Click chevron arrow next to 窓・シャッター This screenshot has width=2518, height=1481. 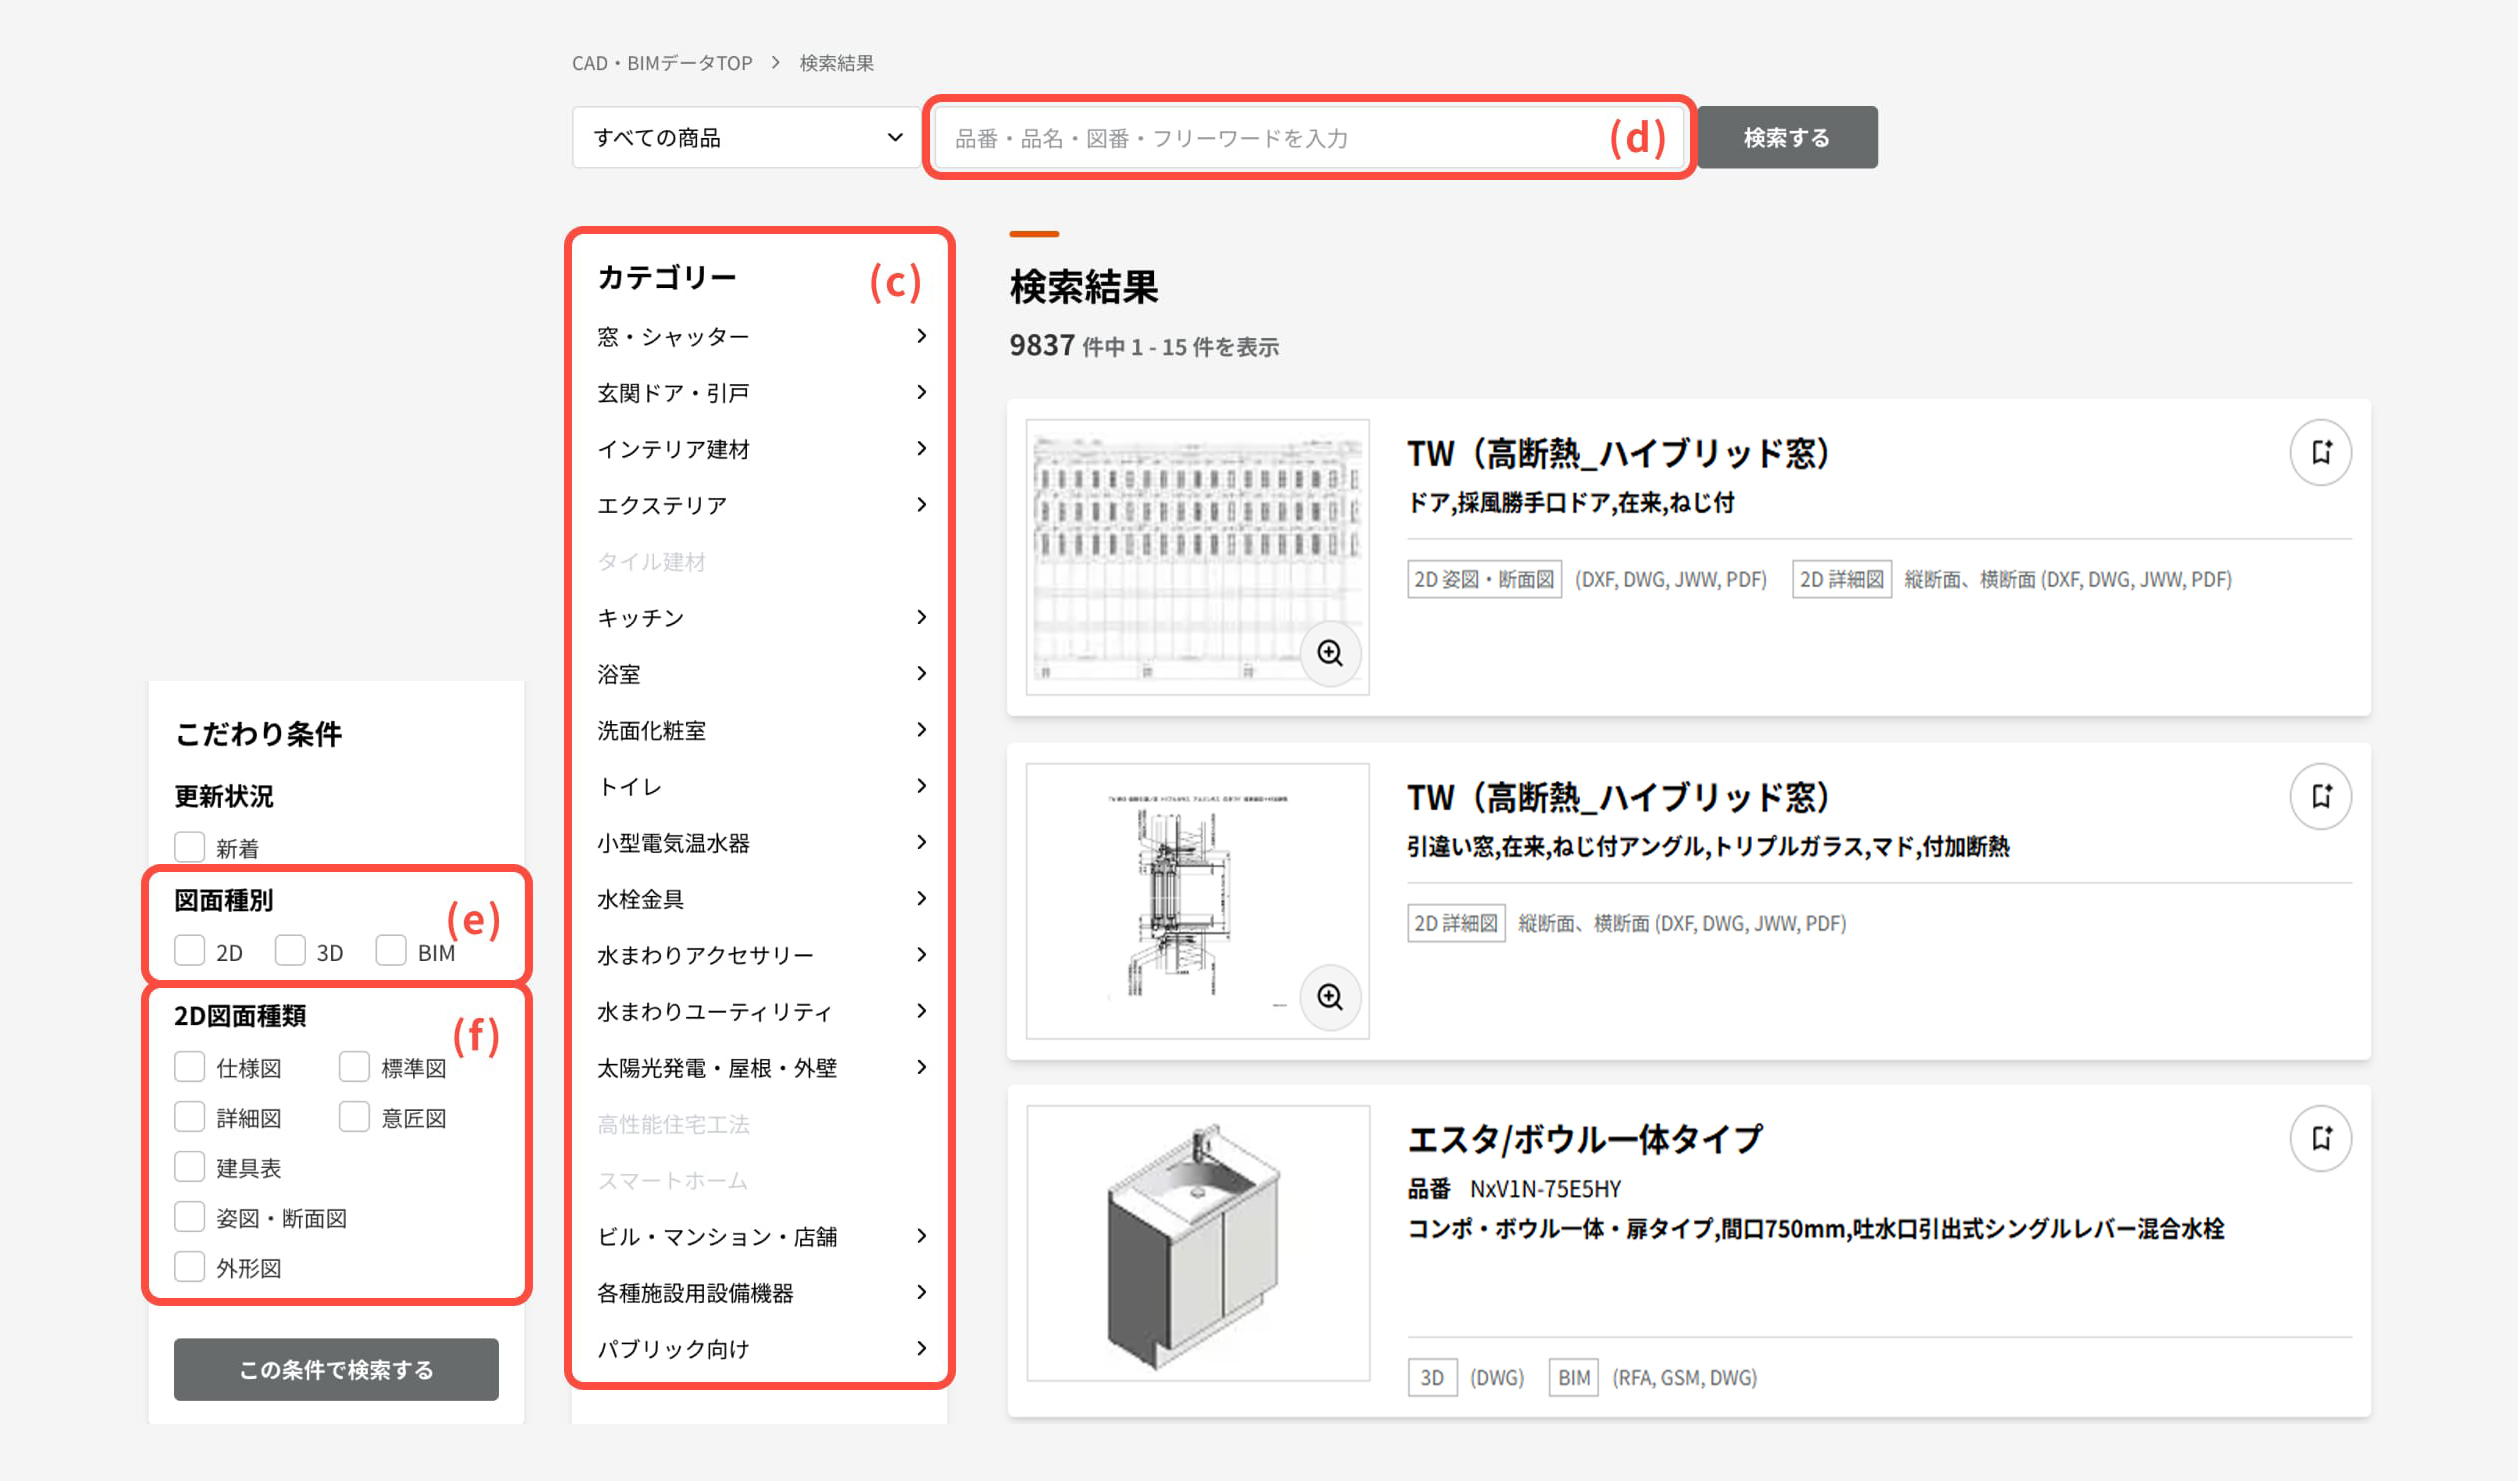pyautogui.click(x=921, y=336)
